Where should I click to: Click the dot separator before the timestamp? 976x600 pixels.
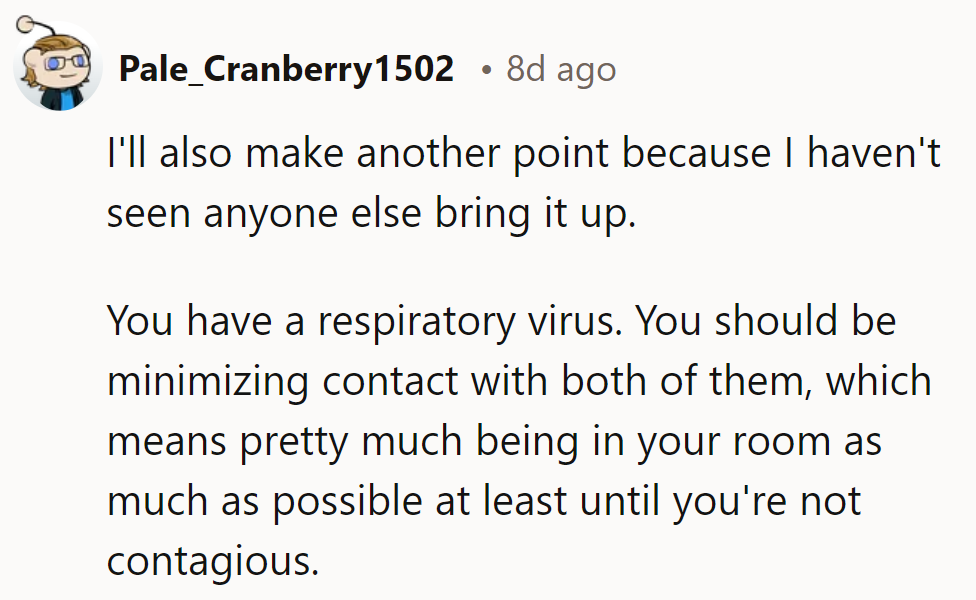coord(485,70)
